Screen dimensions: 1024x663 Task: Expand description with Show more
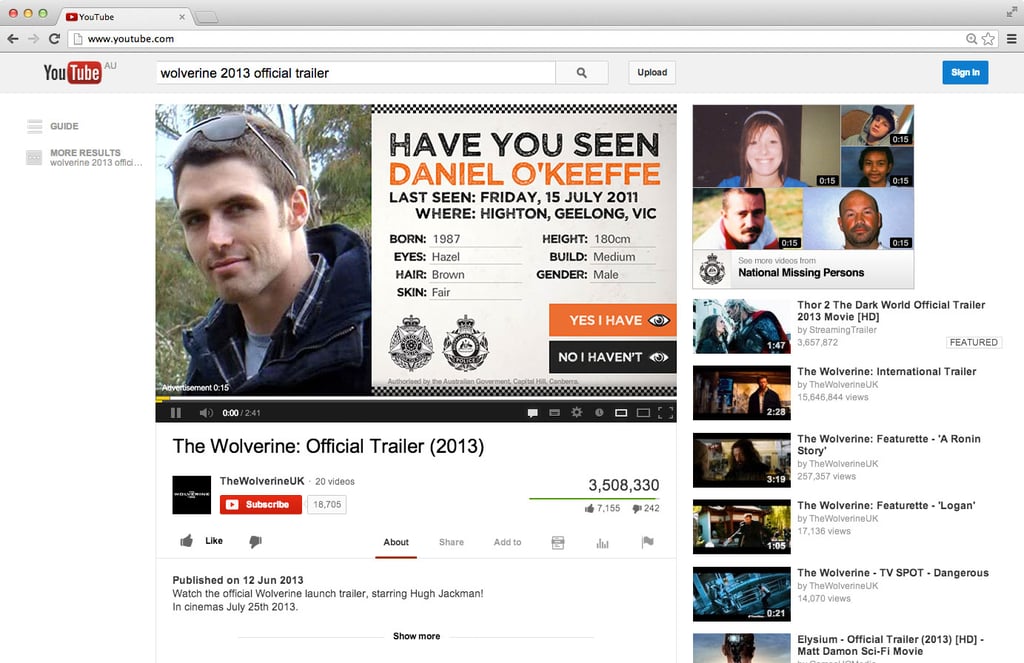coord(416,636)
